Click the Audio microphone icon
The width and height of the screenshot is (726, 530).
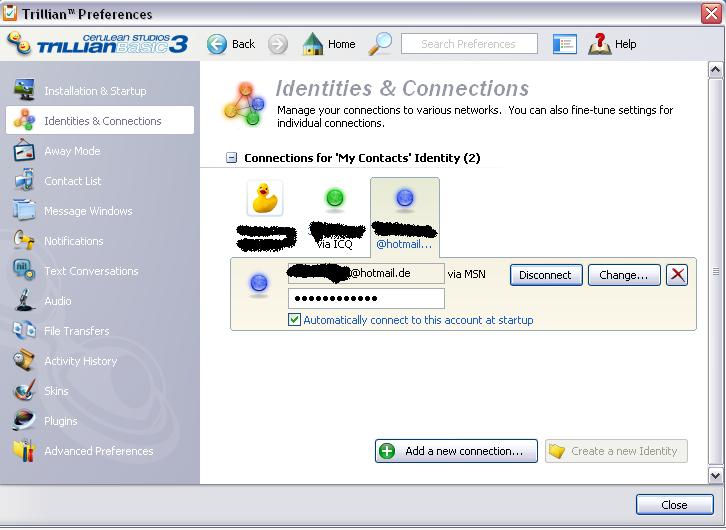click(x=24, y=300)
